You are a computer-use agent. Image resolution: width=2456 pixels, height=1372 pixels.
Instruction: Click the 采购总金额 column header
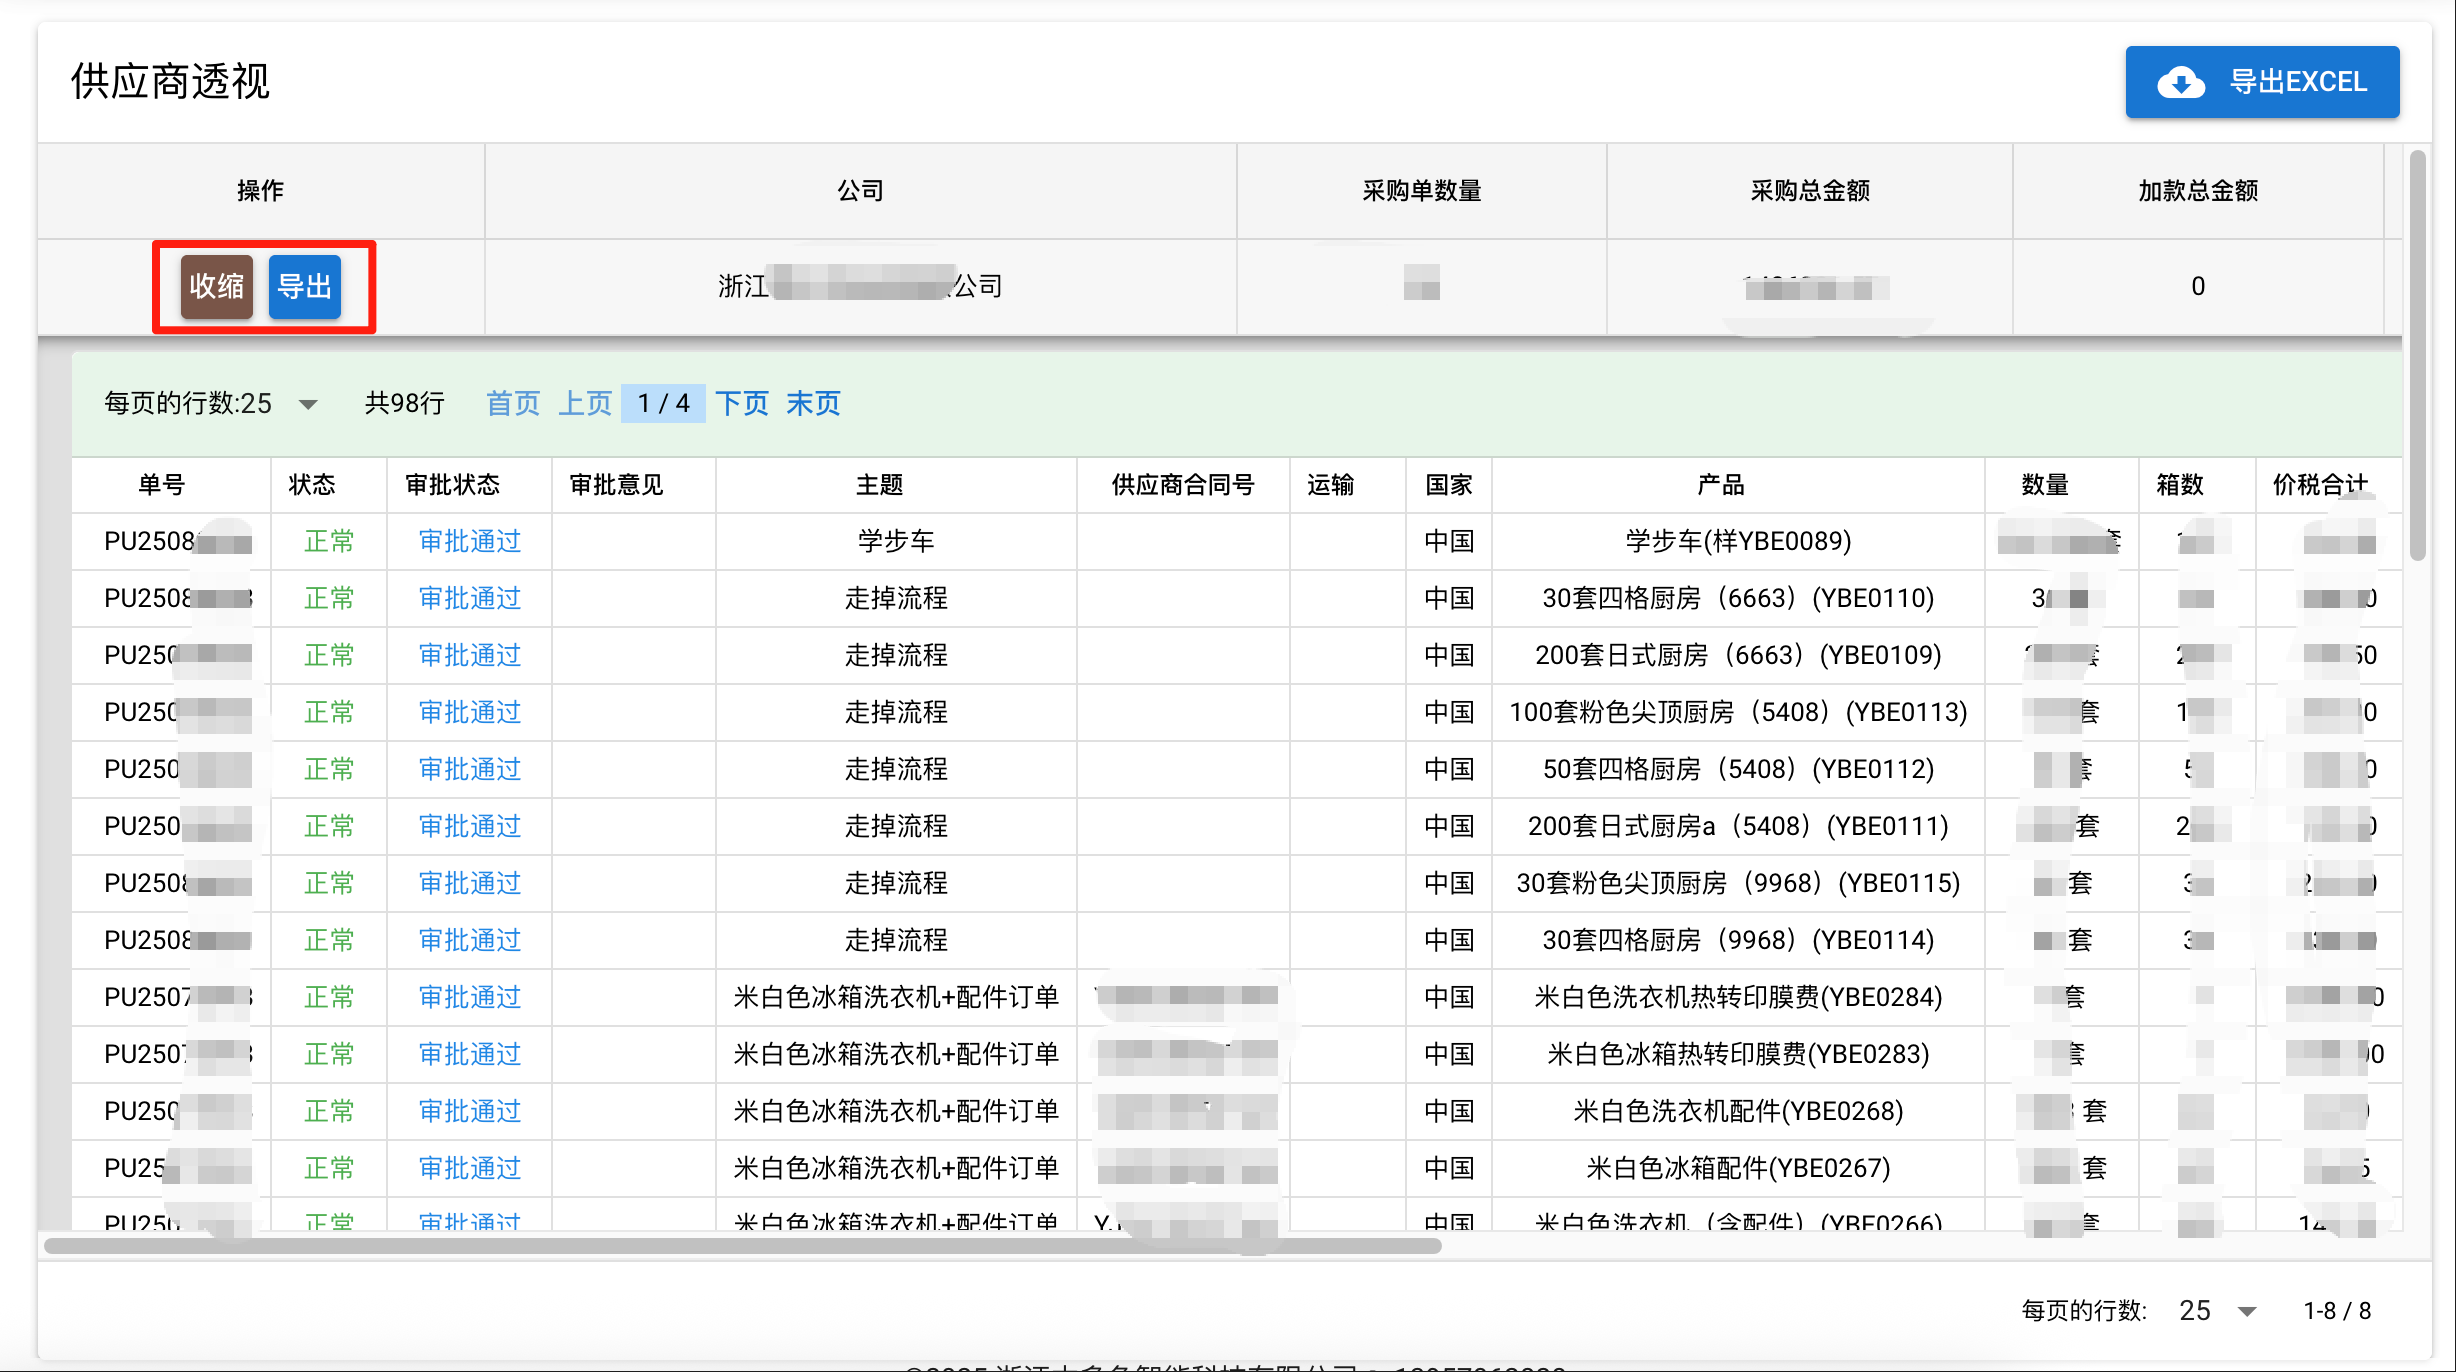1810,191
